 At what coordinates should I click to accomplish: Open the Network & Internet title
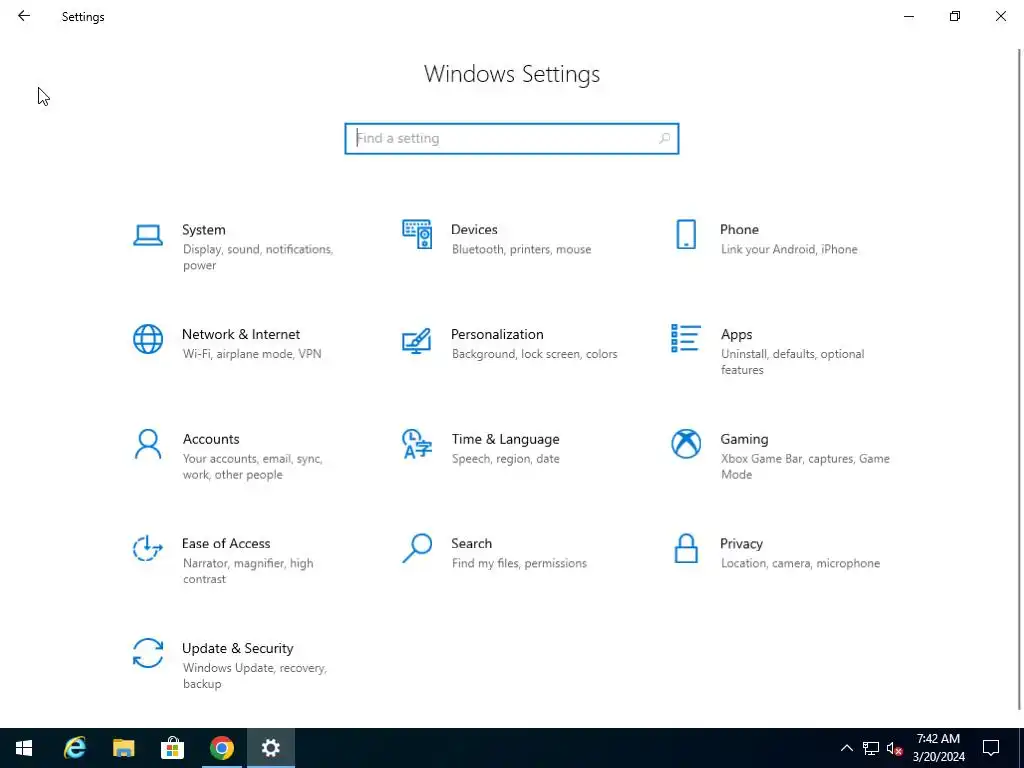coord(241,334)
